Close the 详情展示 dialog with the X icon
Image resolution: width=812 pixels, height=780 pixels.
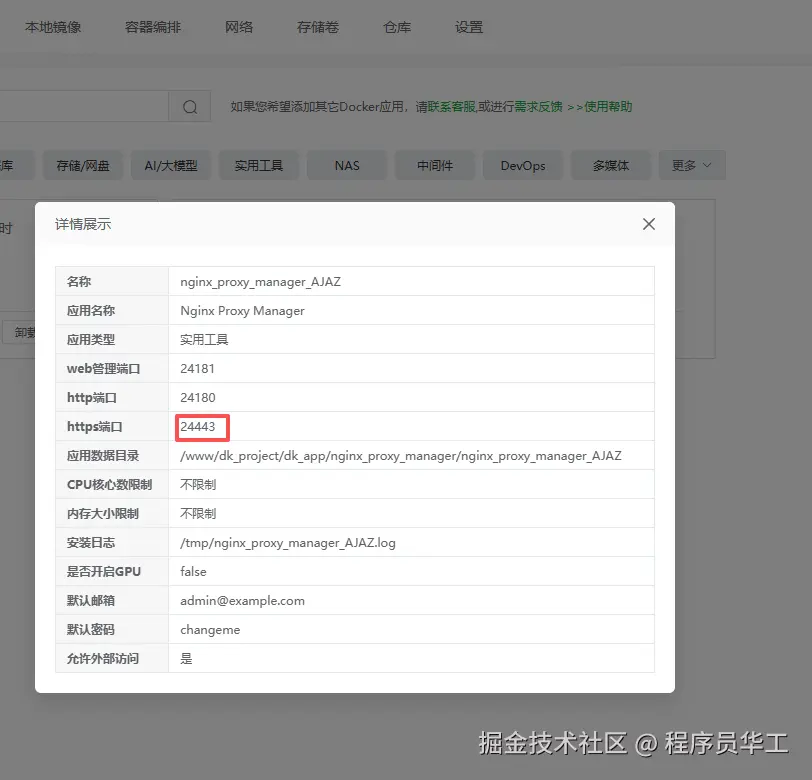[648, 224]
